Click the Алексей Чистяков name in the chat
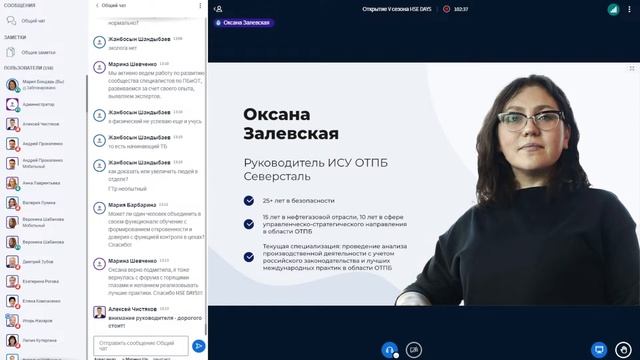Screen dimensions: 640x360 pyautogui.click(x=133, y=309)
